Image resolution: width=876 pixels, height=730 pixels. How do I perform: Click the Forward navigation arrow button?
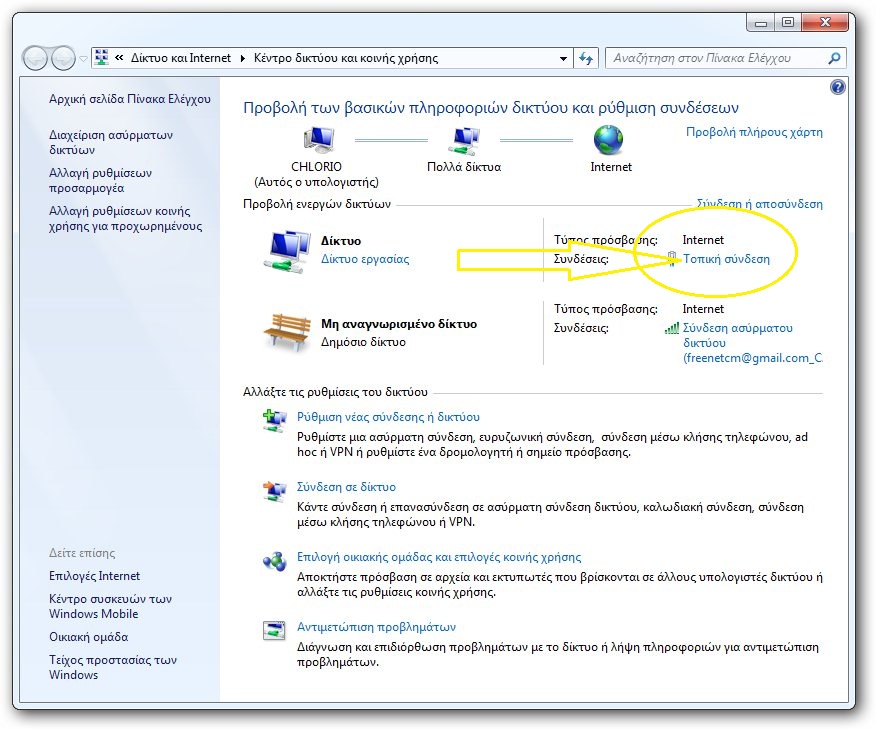(63, 58)
